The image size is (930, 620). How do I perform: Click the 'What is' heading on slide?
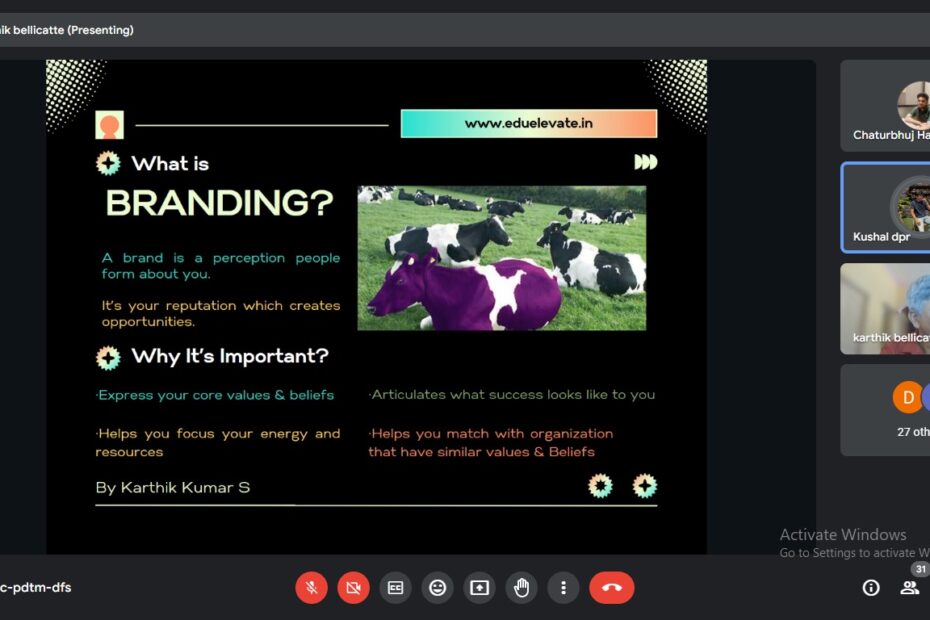coord(170,164)
